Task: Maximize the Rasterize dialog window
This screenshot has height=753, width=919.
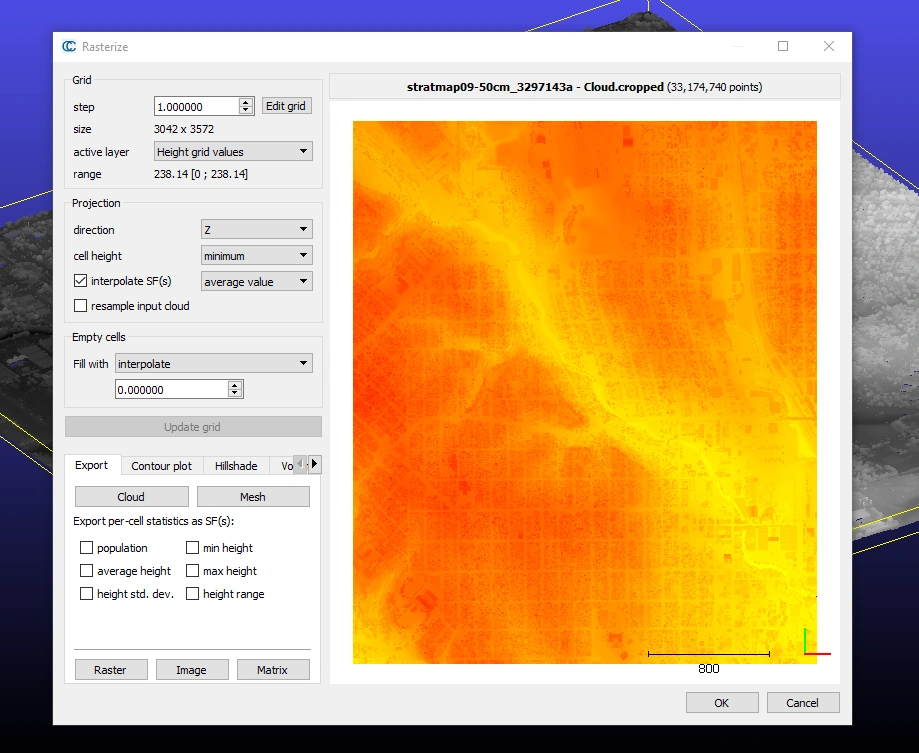Action: pyautogui.click(x=783, y=46)
